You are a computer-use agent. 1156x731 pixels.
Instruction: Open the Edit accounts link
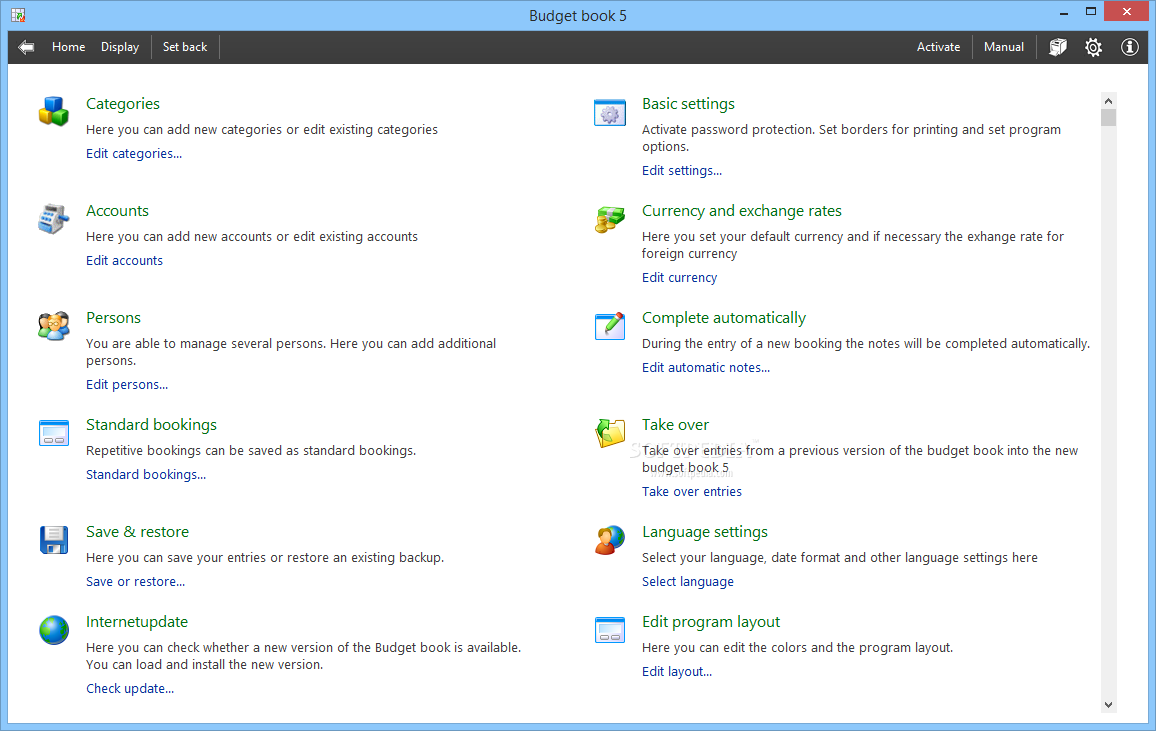[125, 260]
